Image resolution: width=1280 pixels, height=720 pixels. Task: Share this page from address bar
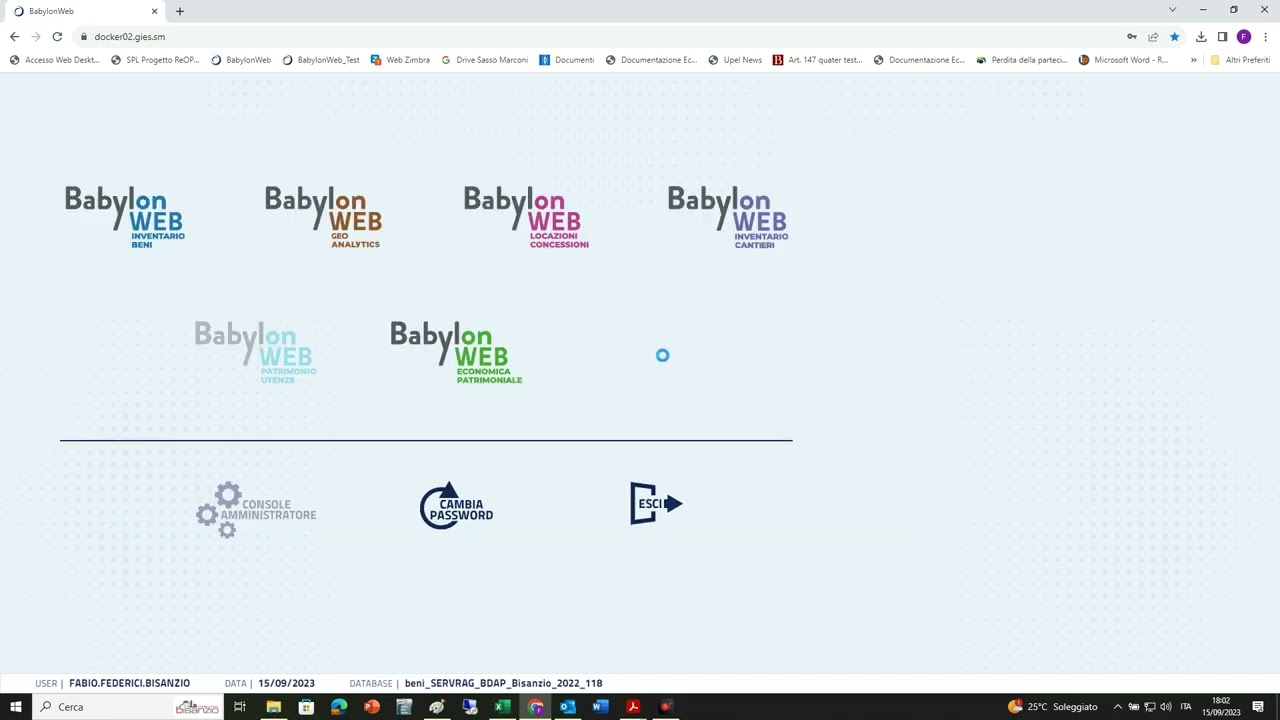click(x=1153, y=37)
